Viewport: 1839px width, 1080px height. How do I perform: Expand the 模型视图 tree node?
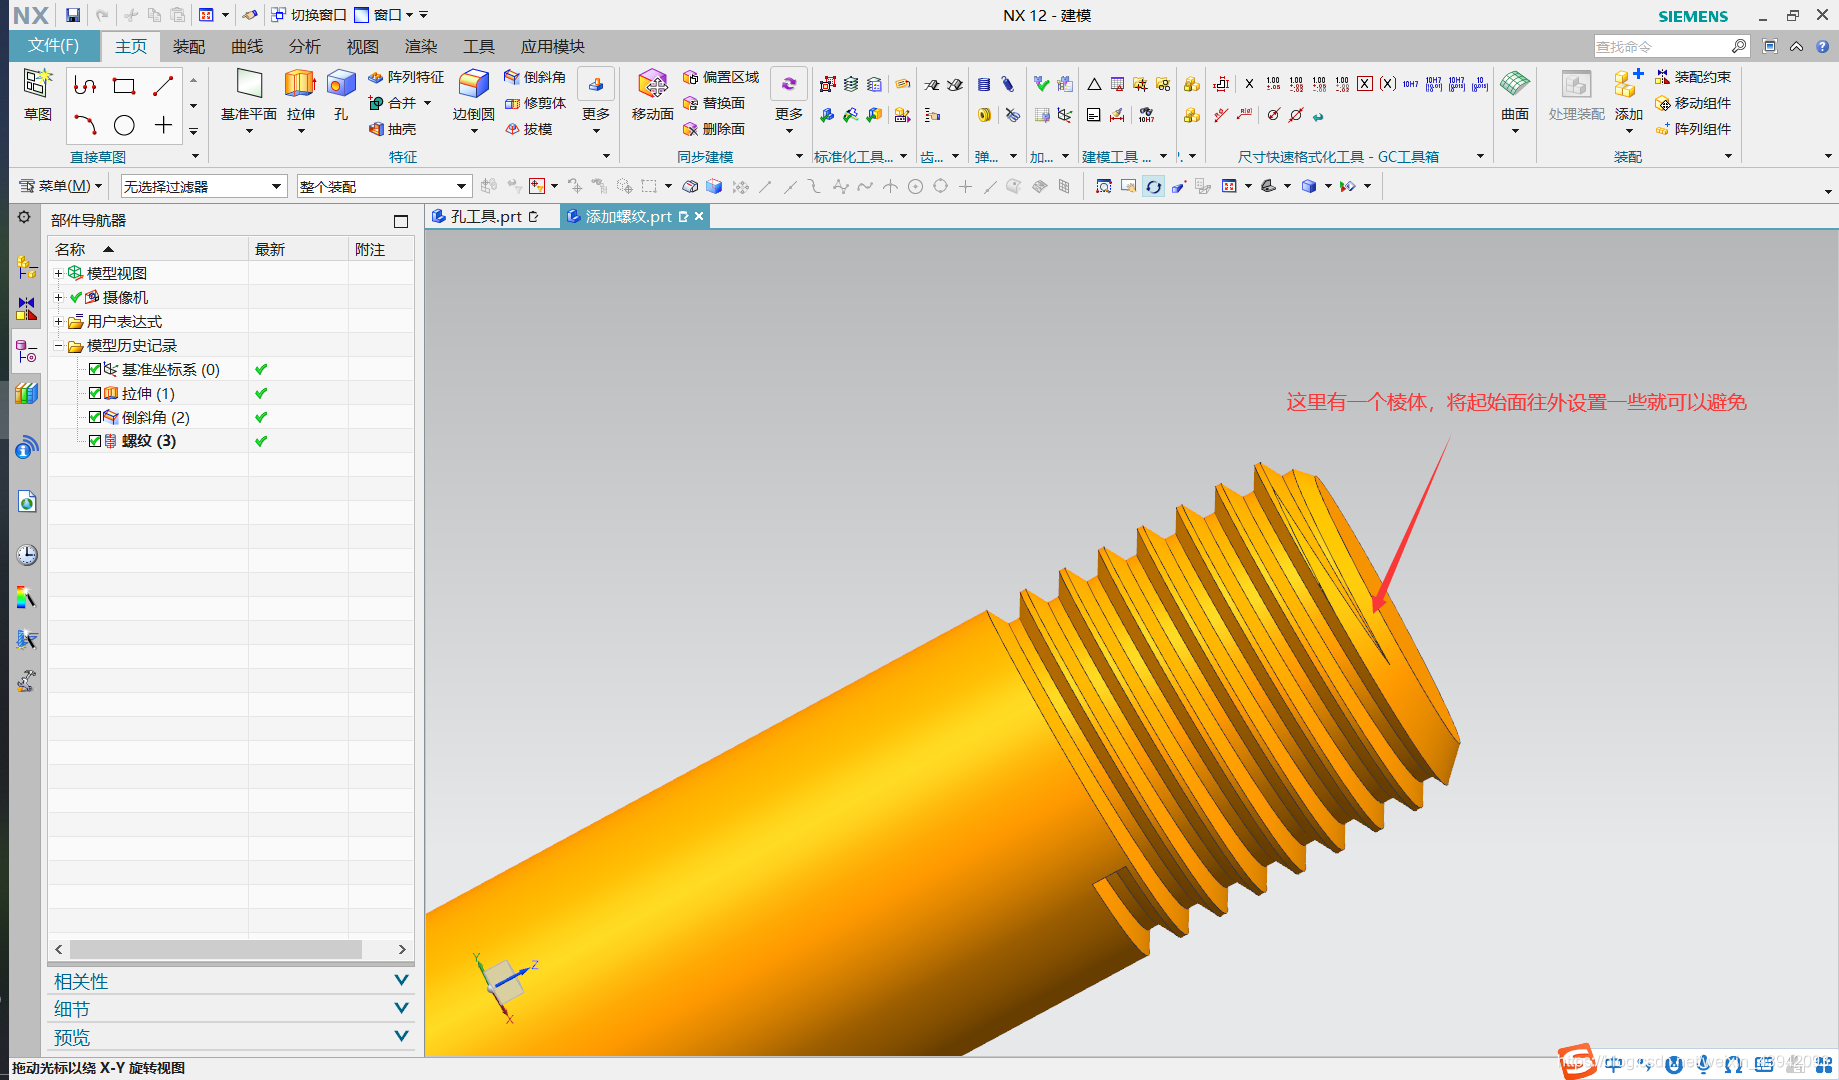click(58, 273)
